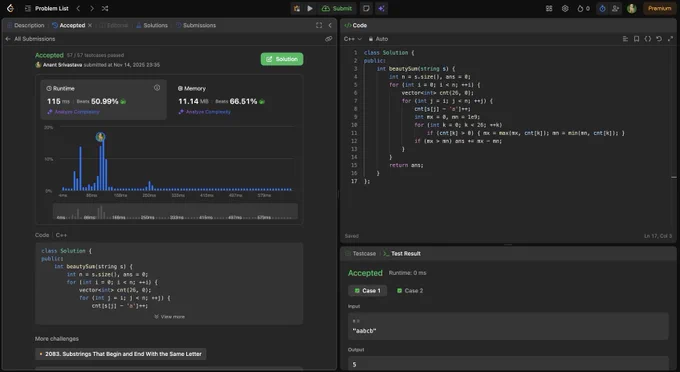Expand code with View more
This screenshot has width=680, height=372.
pyautogui.click(x=170, y=317)
